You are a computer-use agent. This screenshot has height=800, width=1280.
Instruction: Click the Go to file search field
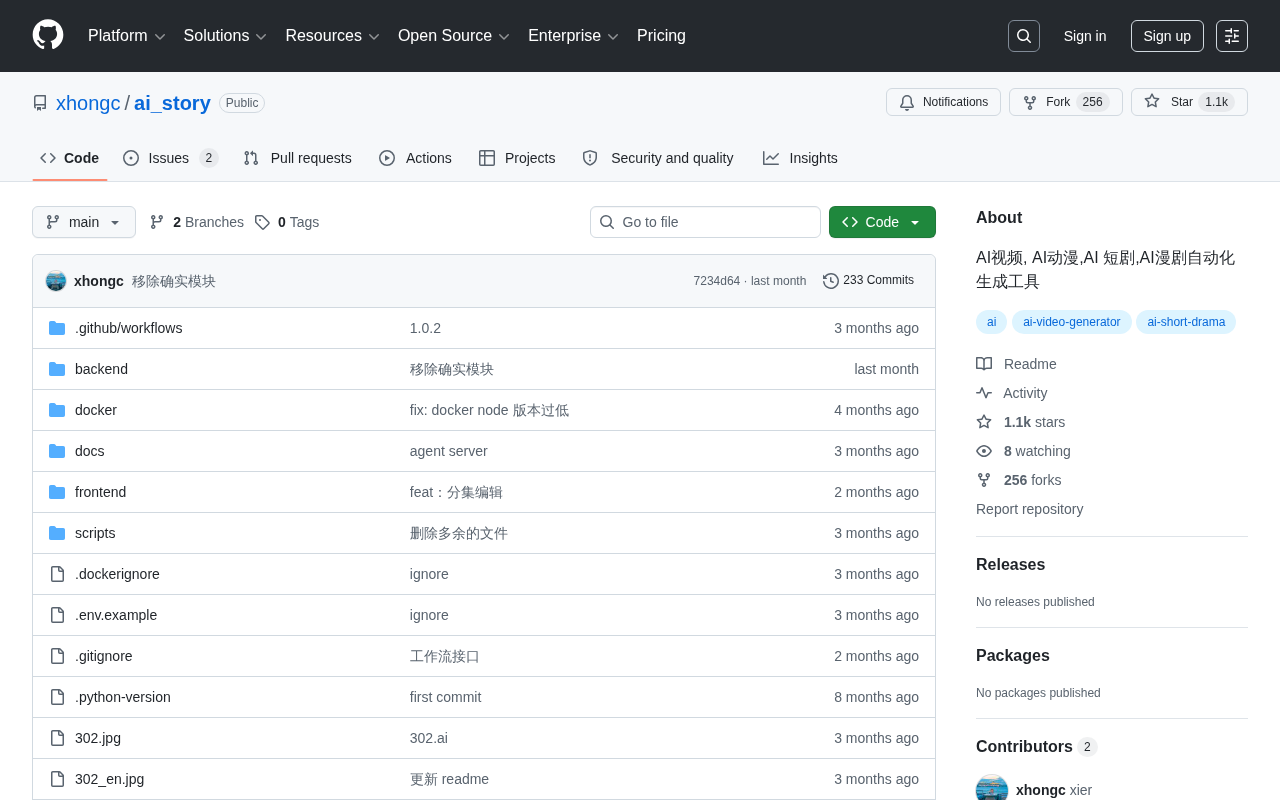(x=705, y=222)
